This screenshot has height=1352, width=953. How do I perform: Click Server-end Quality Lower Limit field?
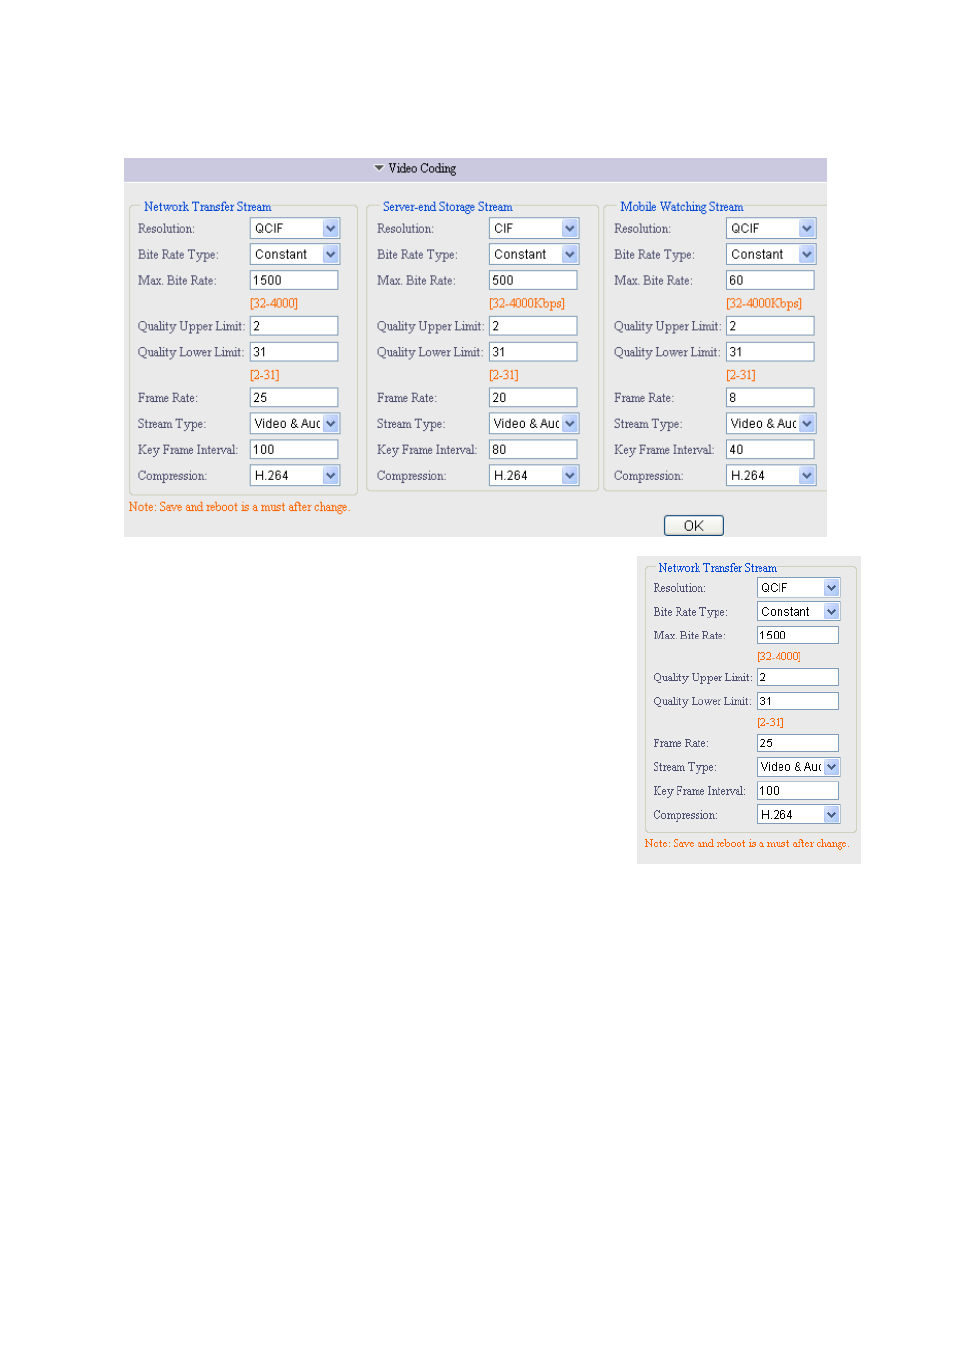click(533, 352)
